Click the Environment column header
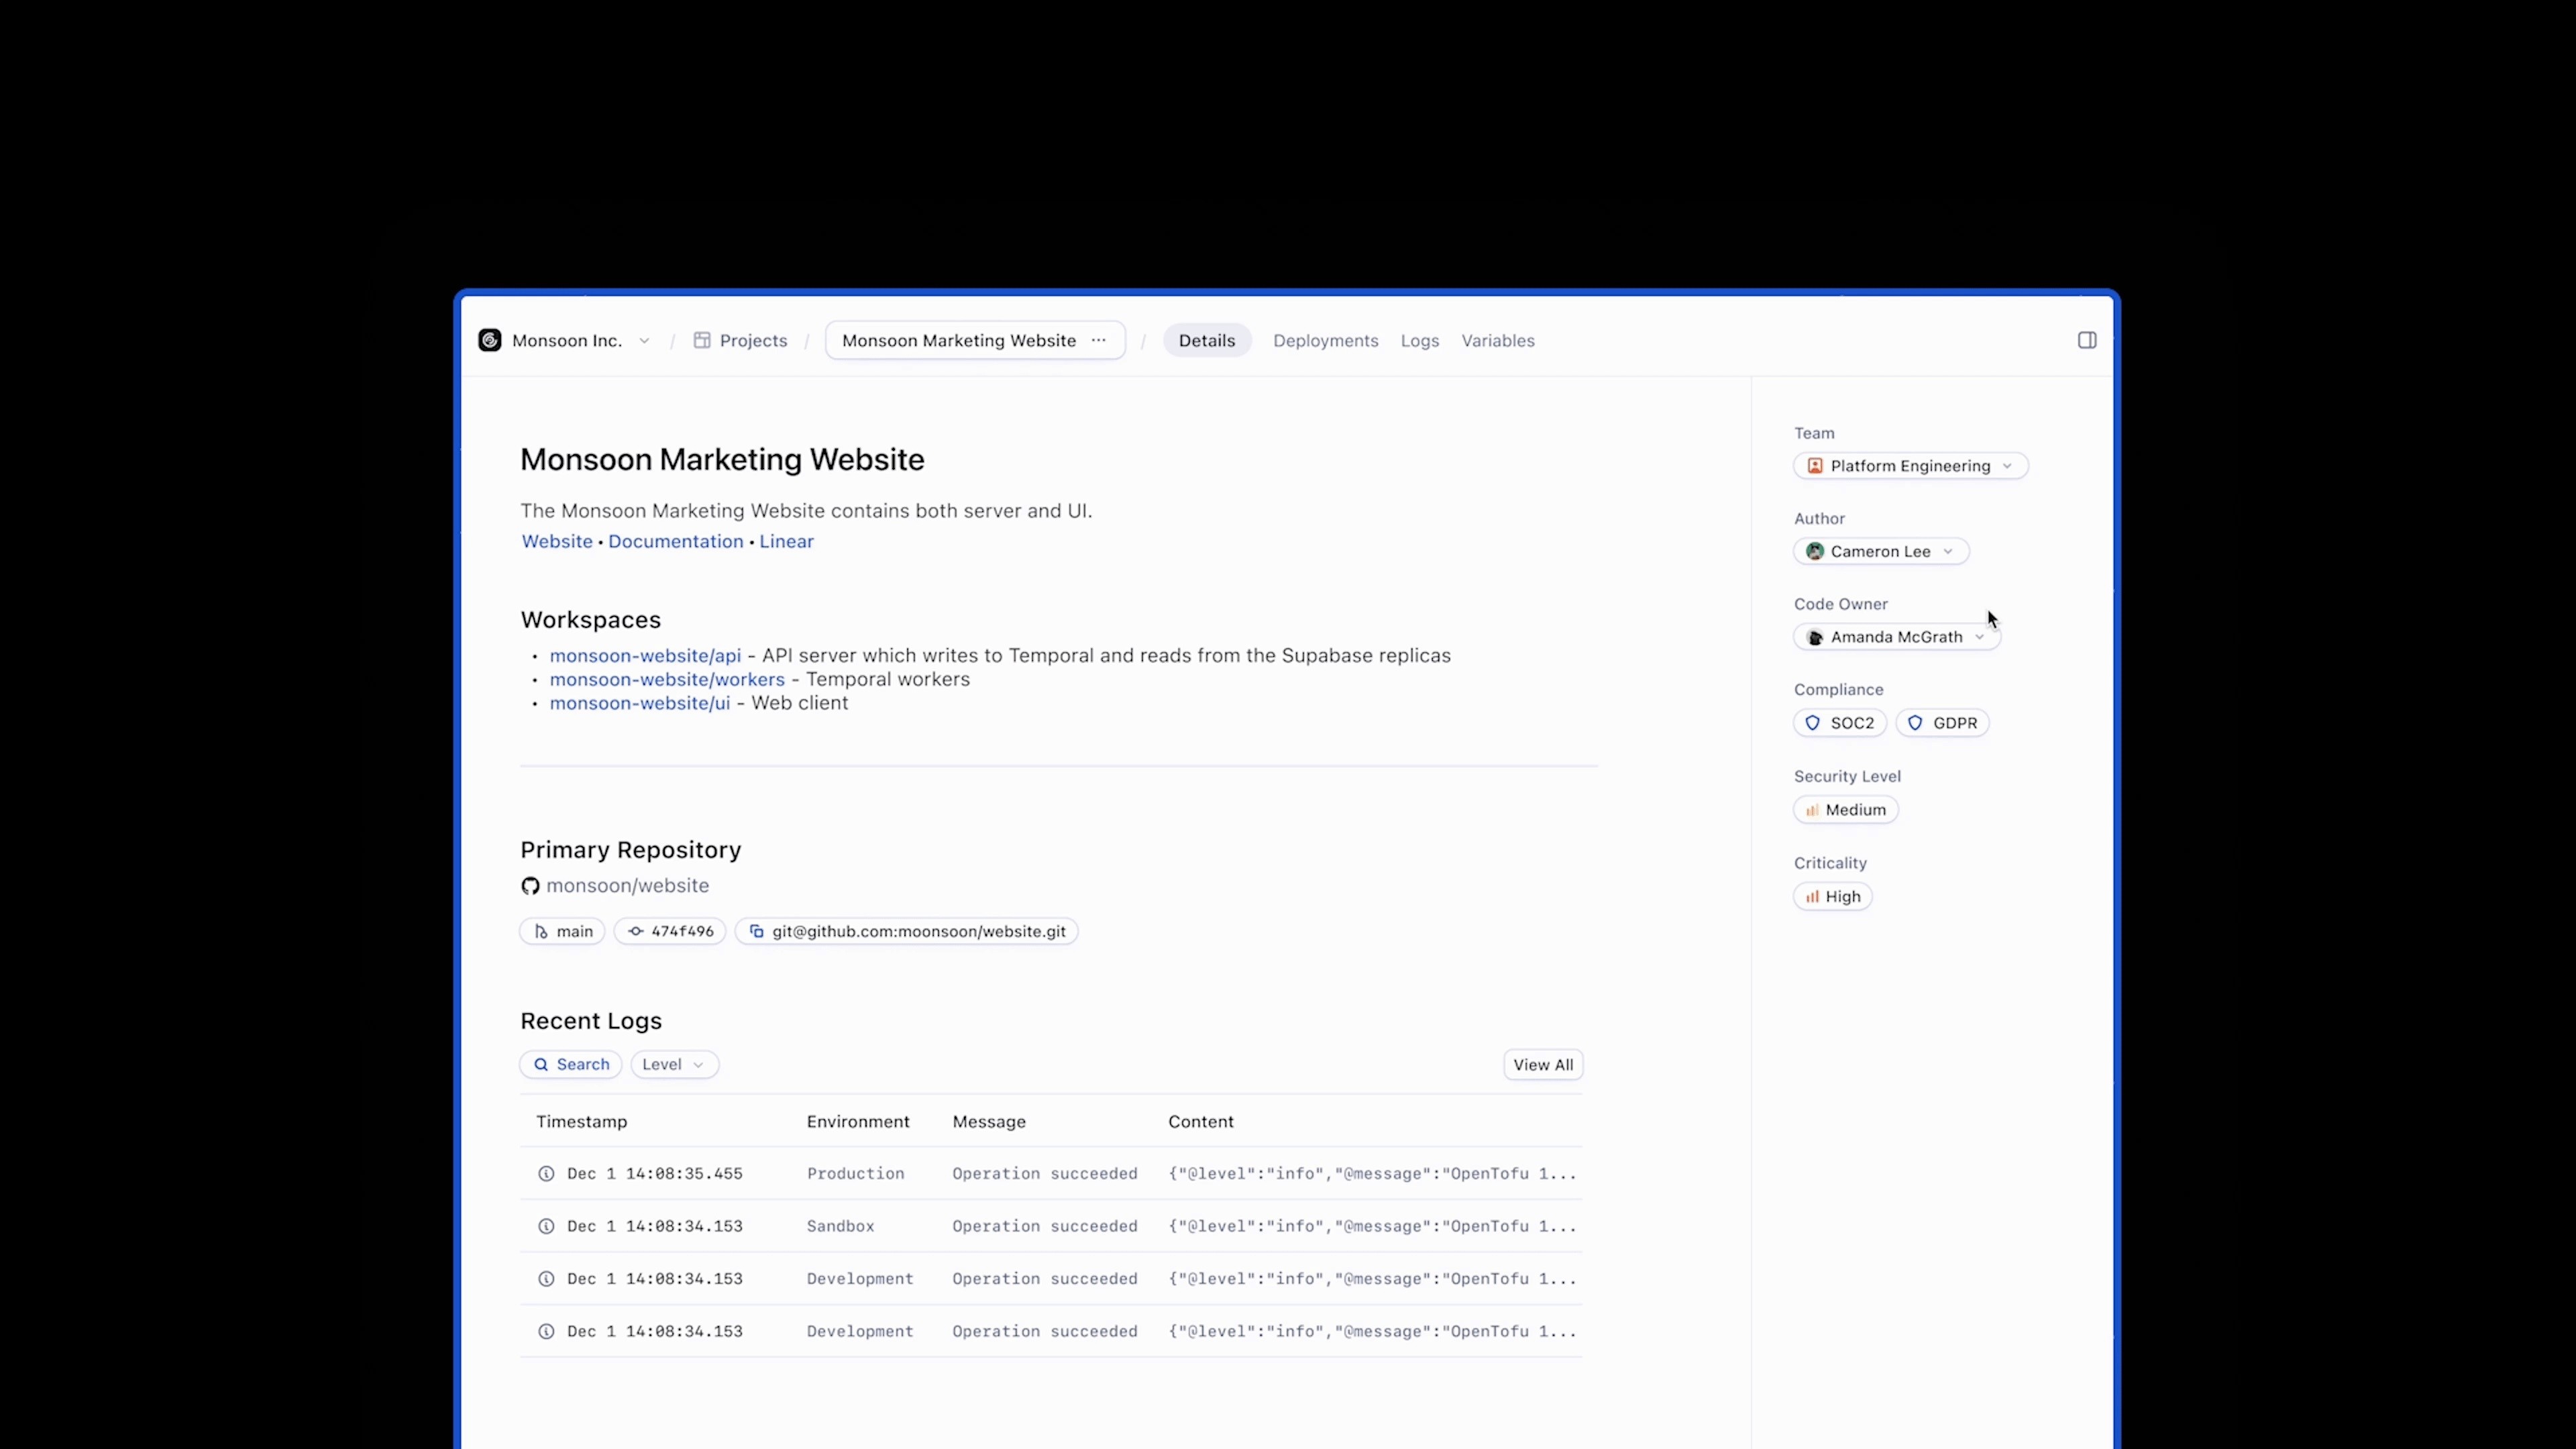The width and height of the screenshot is (2576, 1449). tap(858, 1121)
